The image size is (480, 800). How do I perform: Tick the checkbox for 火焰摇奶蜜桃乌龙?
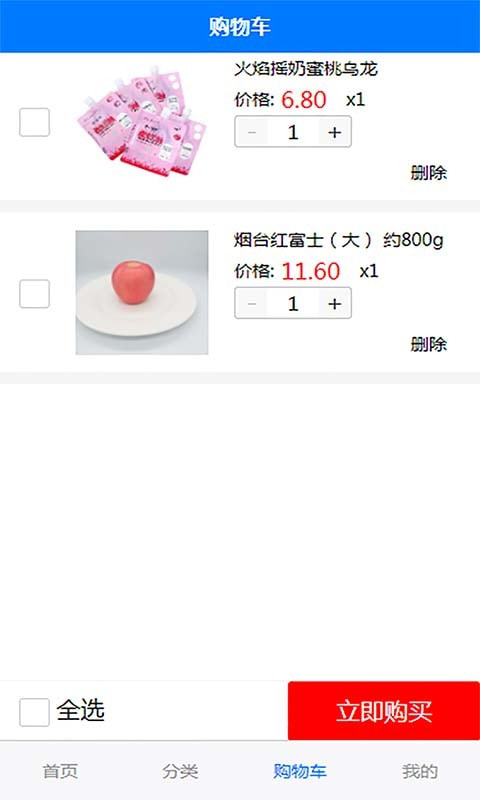(x=34, y=122)
